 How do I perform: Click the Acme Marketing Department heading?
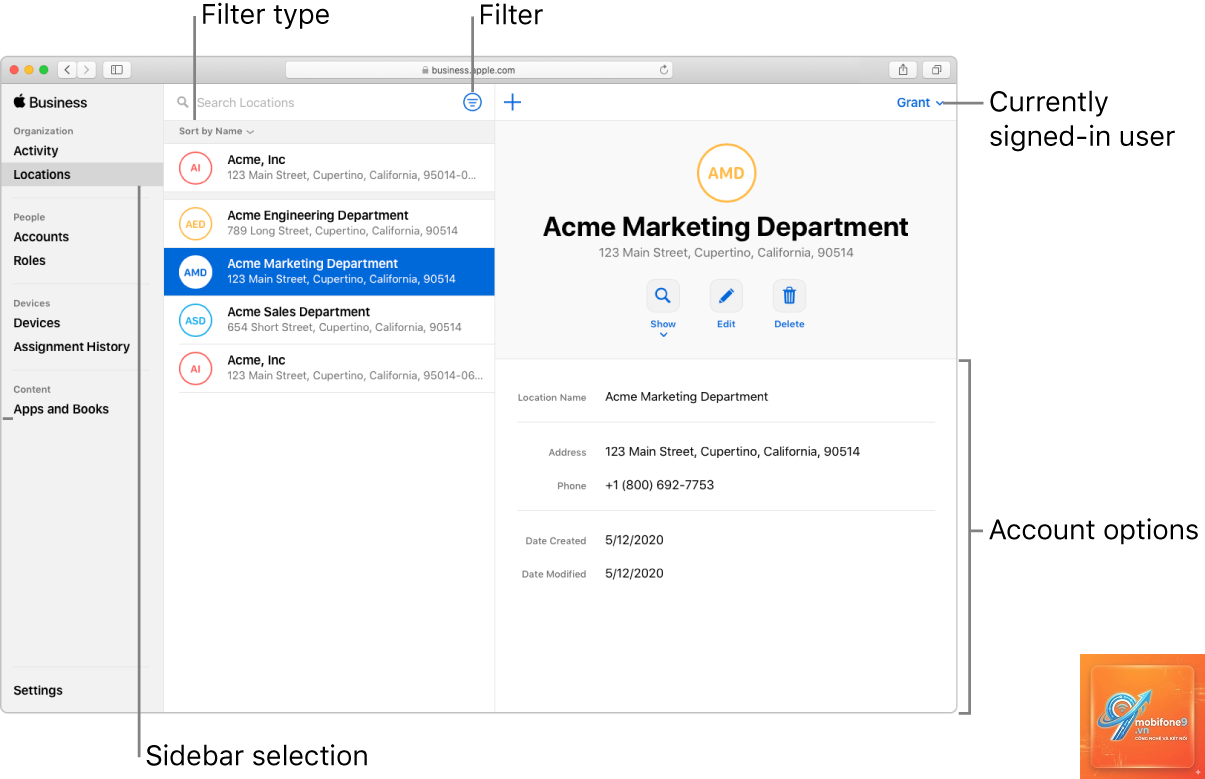coord(726,227)
